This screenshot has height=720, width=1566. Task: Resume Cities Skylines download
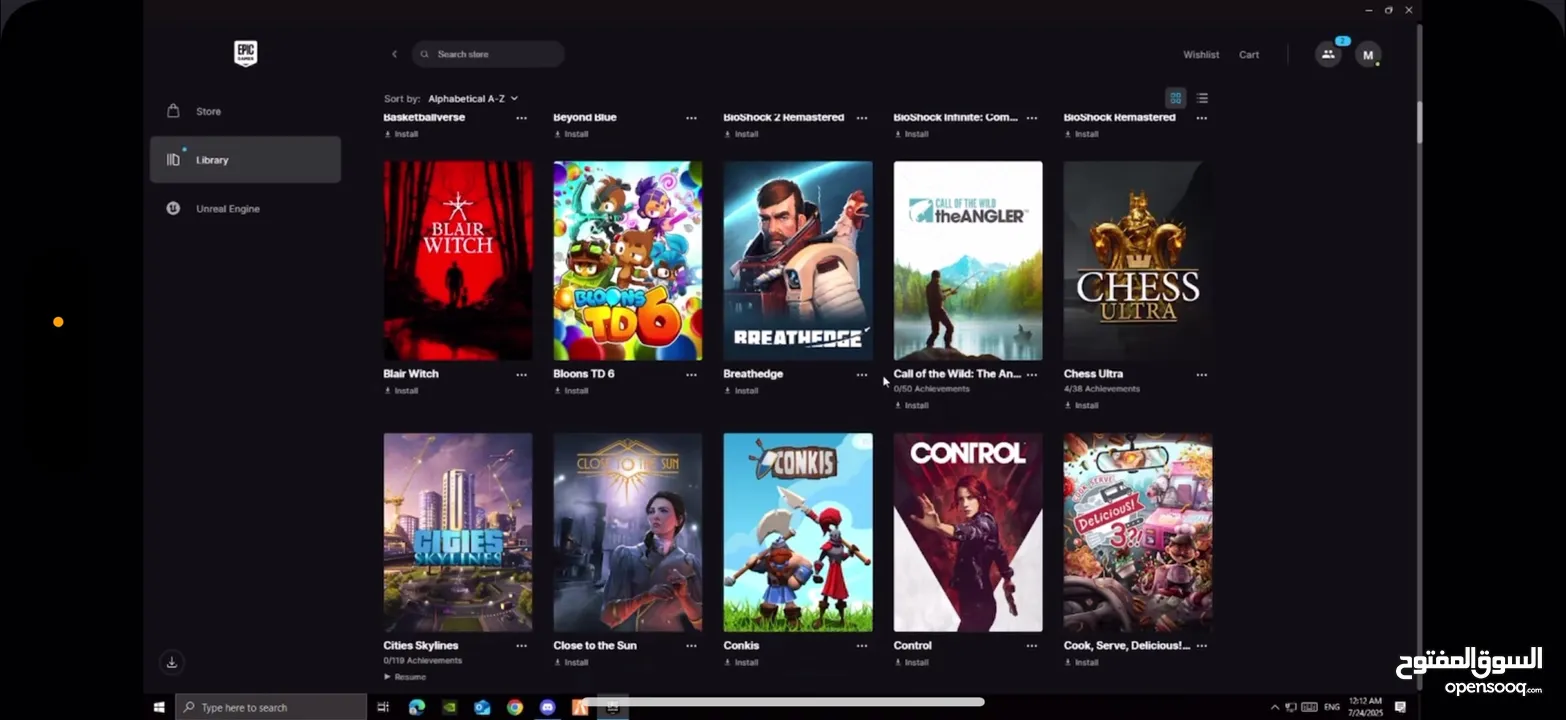tap(405, 677)
